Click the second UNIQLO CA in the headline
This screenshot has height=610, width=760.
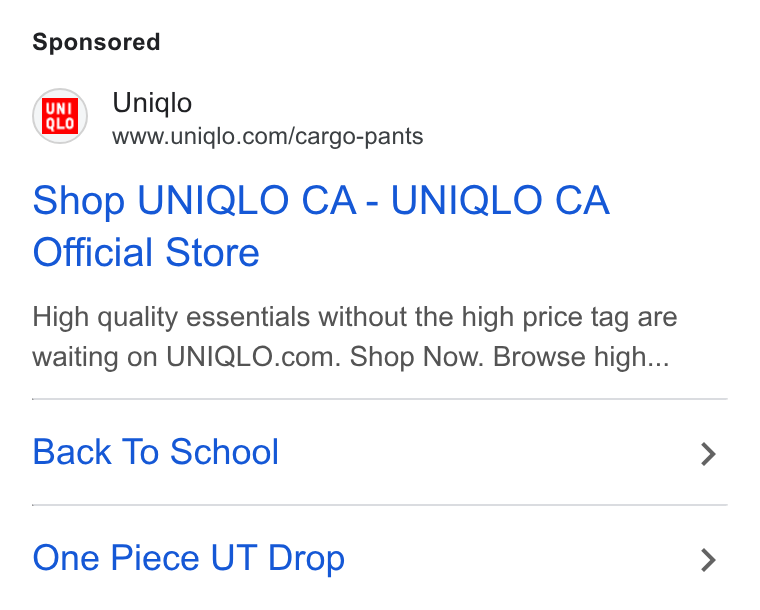pyautogui.click(x=500, y=200)
